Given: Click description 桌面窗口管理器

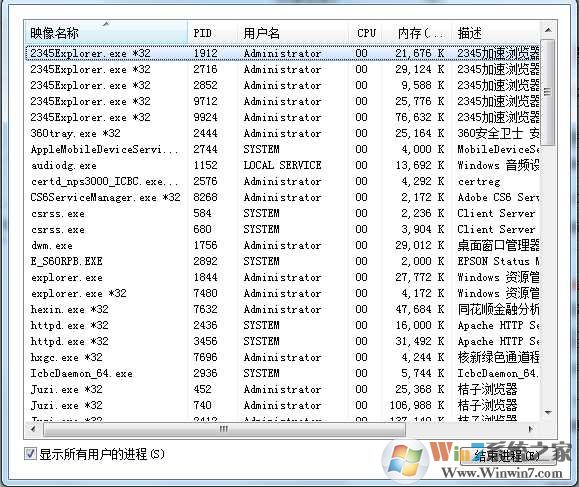Looking at the screenshot, I should (498, 245).
